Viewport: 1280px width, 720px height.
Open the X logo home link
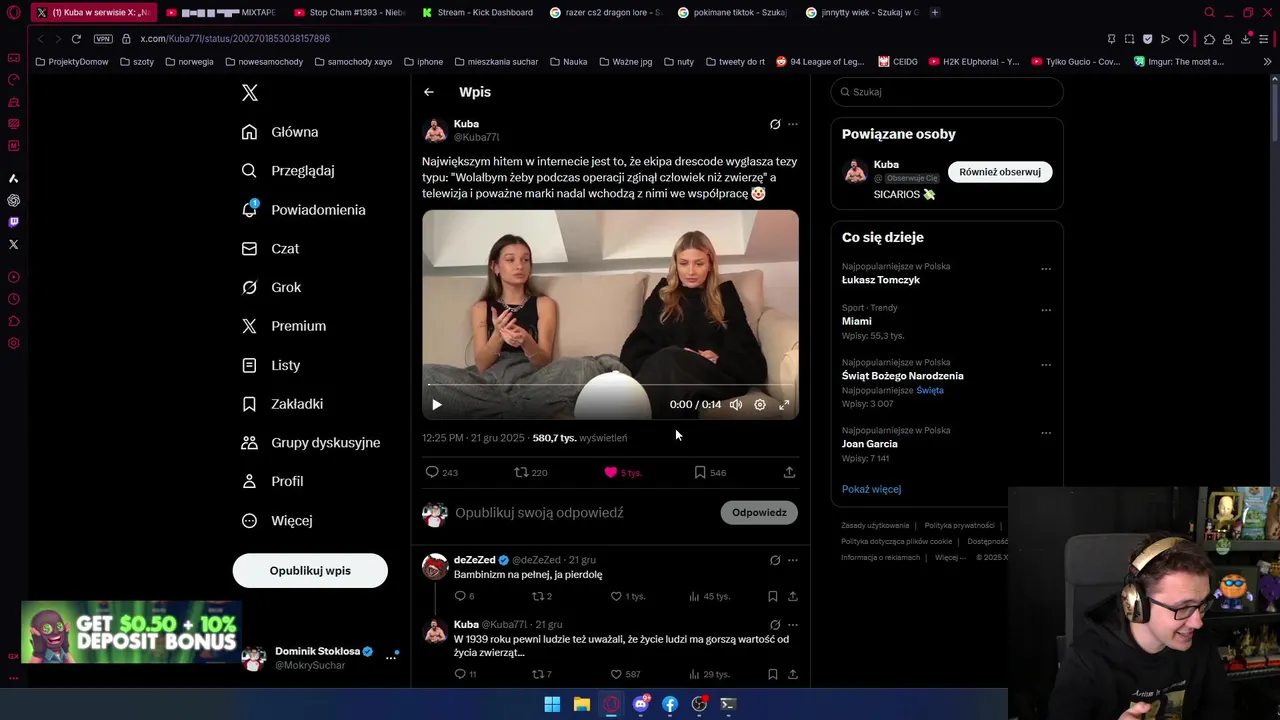pos(250,93)
